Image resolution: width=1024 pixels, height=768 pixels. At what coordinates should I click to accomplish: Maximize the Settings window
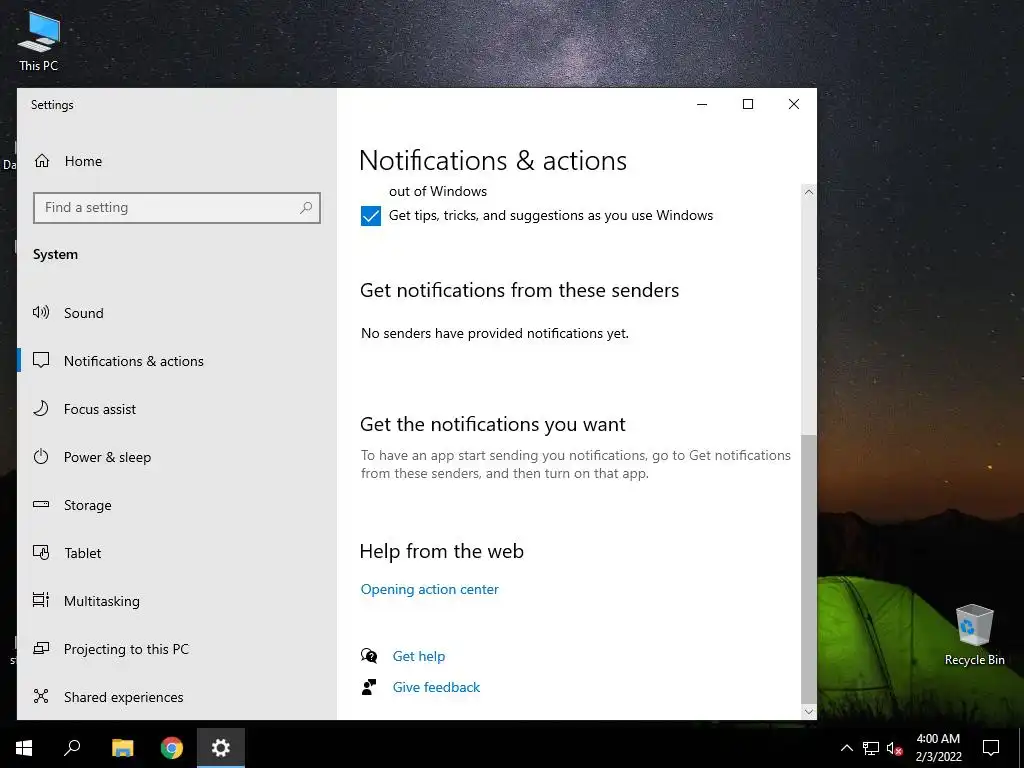tap(748, 104)
